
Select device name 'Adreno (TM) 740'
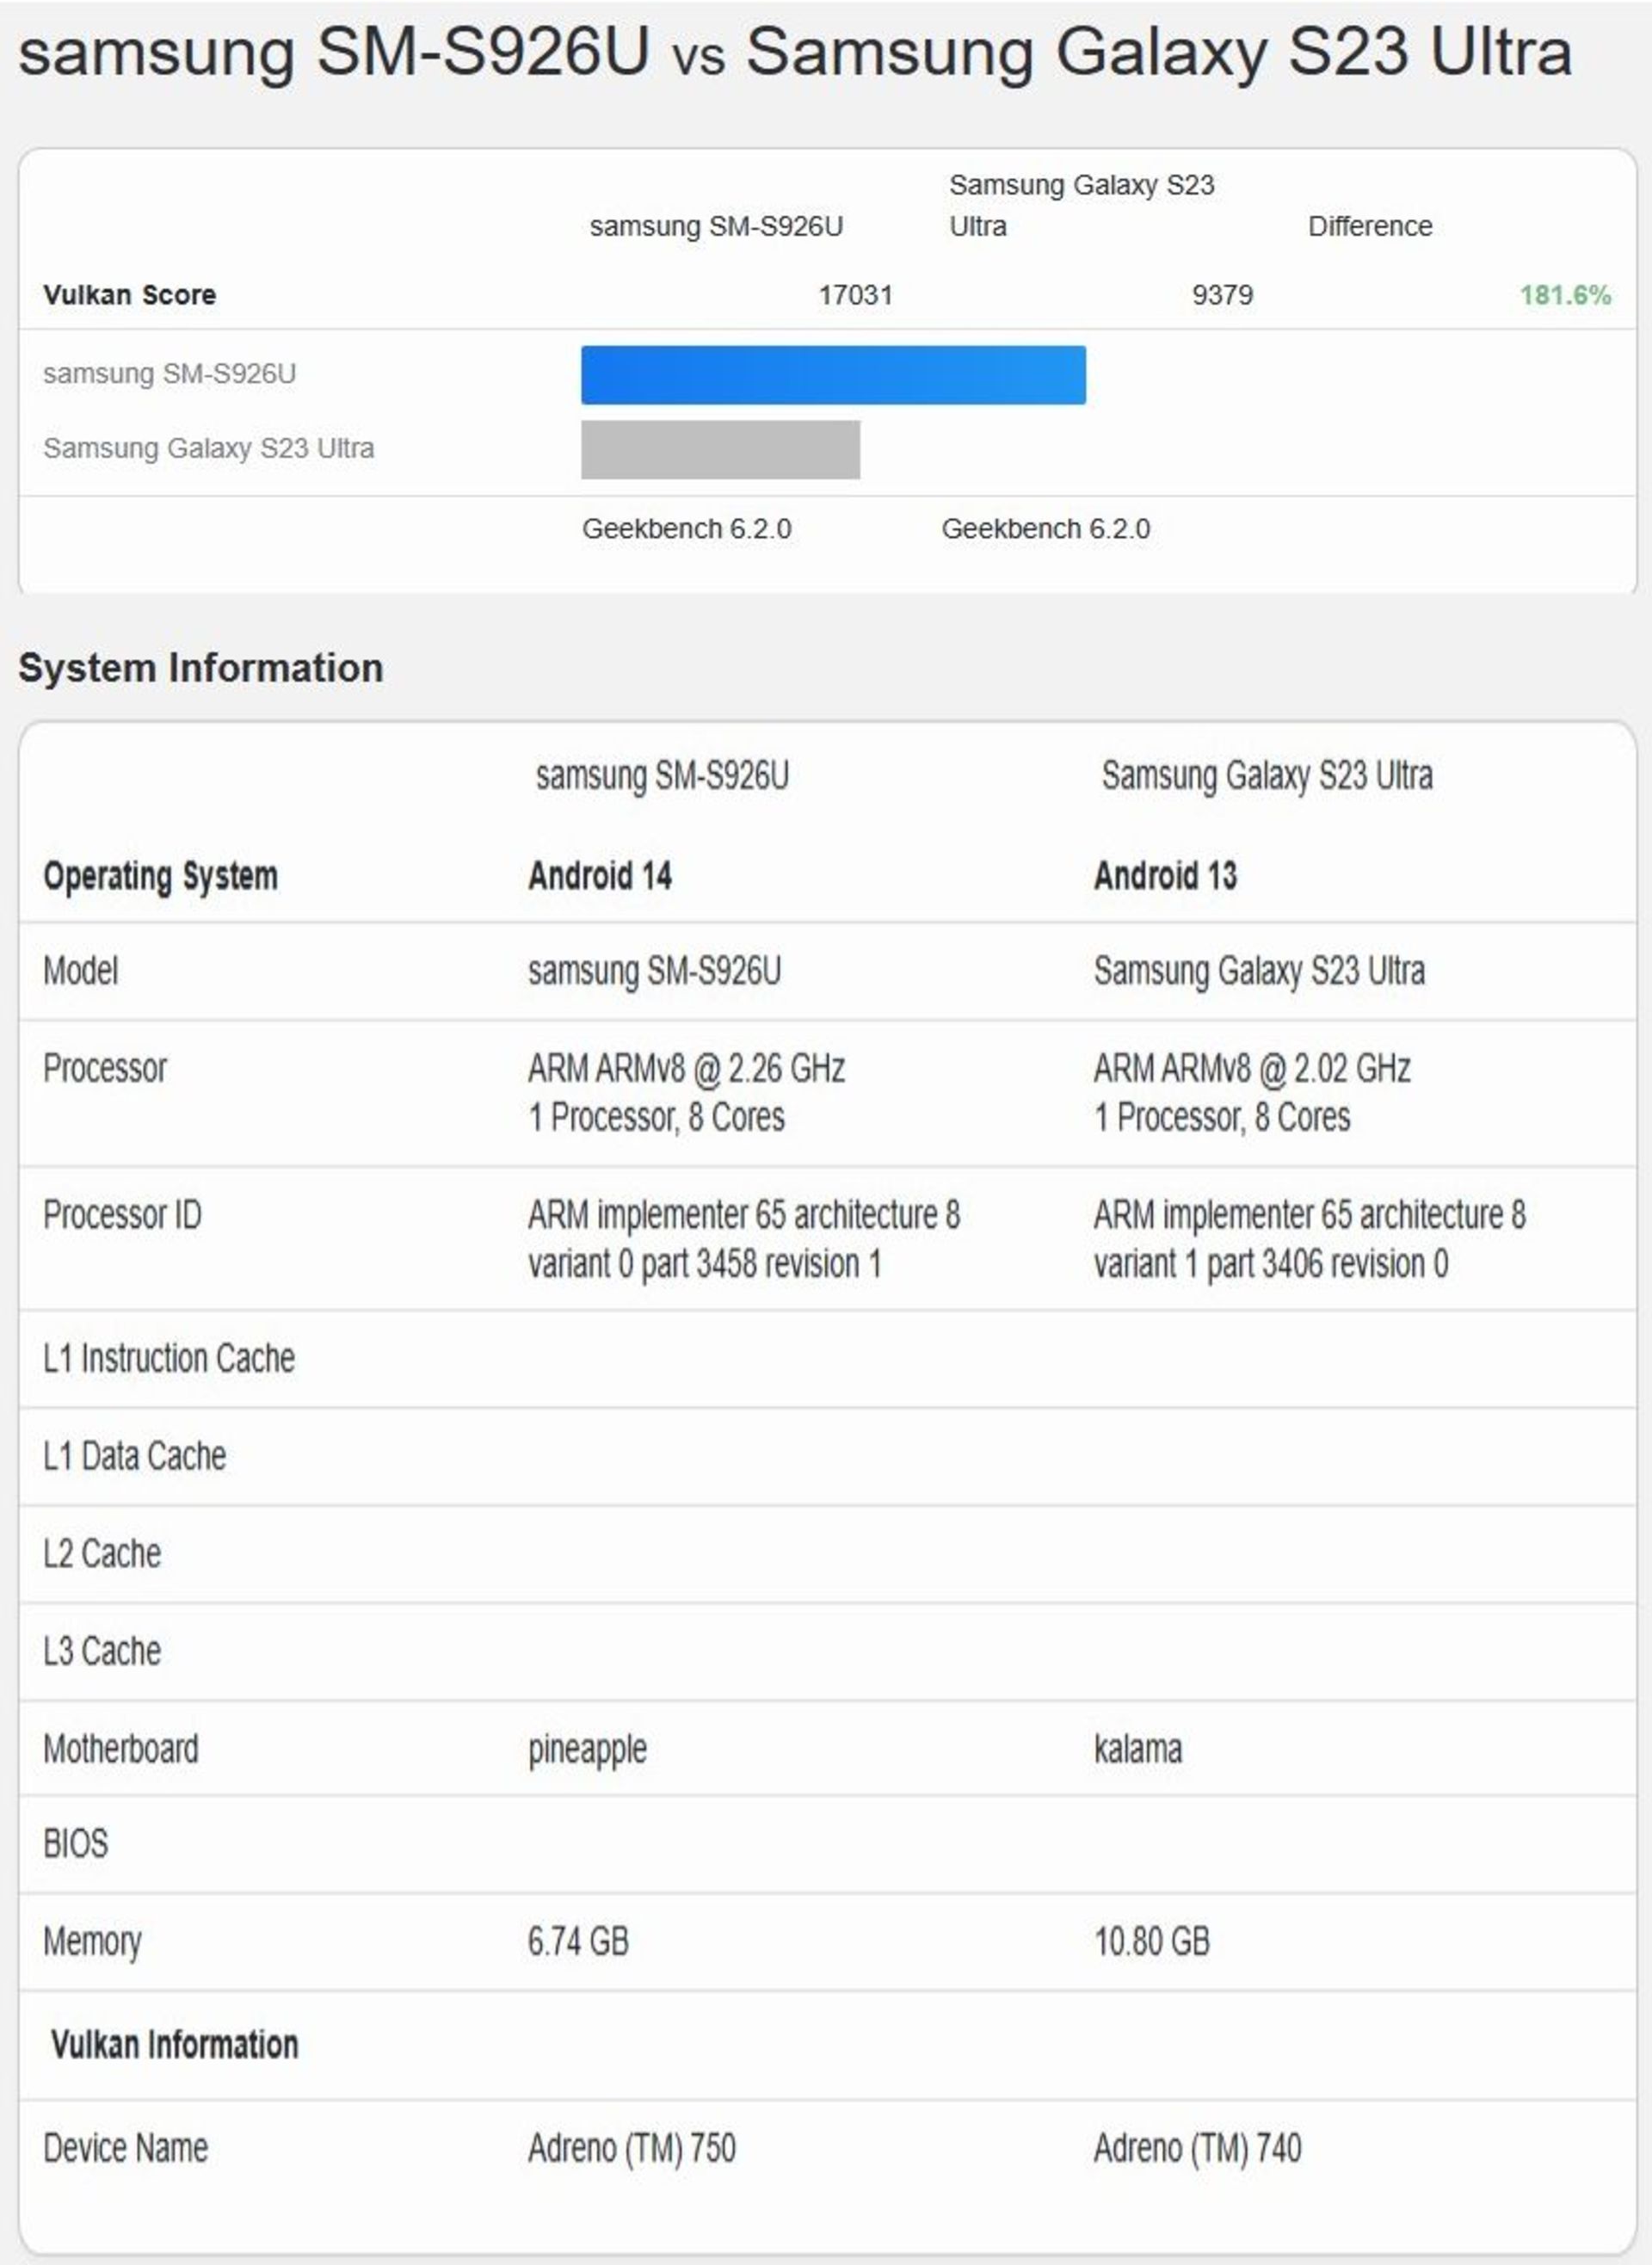(x=1198, y=2148)
